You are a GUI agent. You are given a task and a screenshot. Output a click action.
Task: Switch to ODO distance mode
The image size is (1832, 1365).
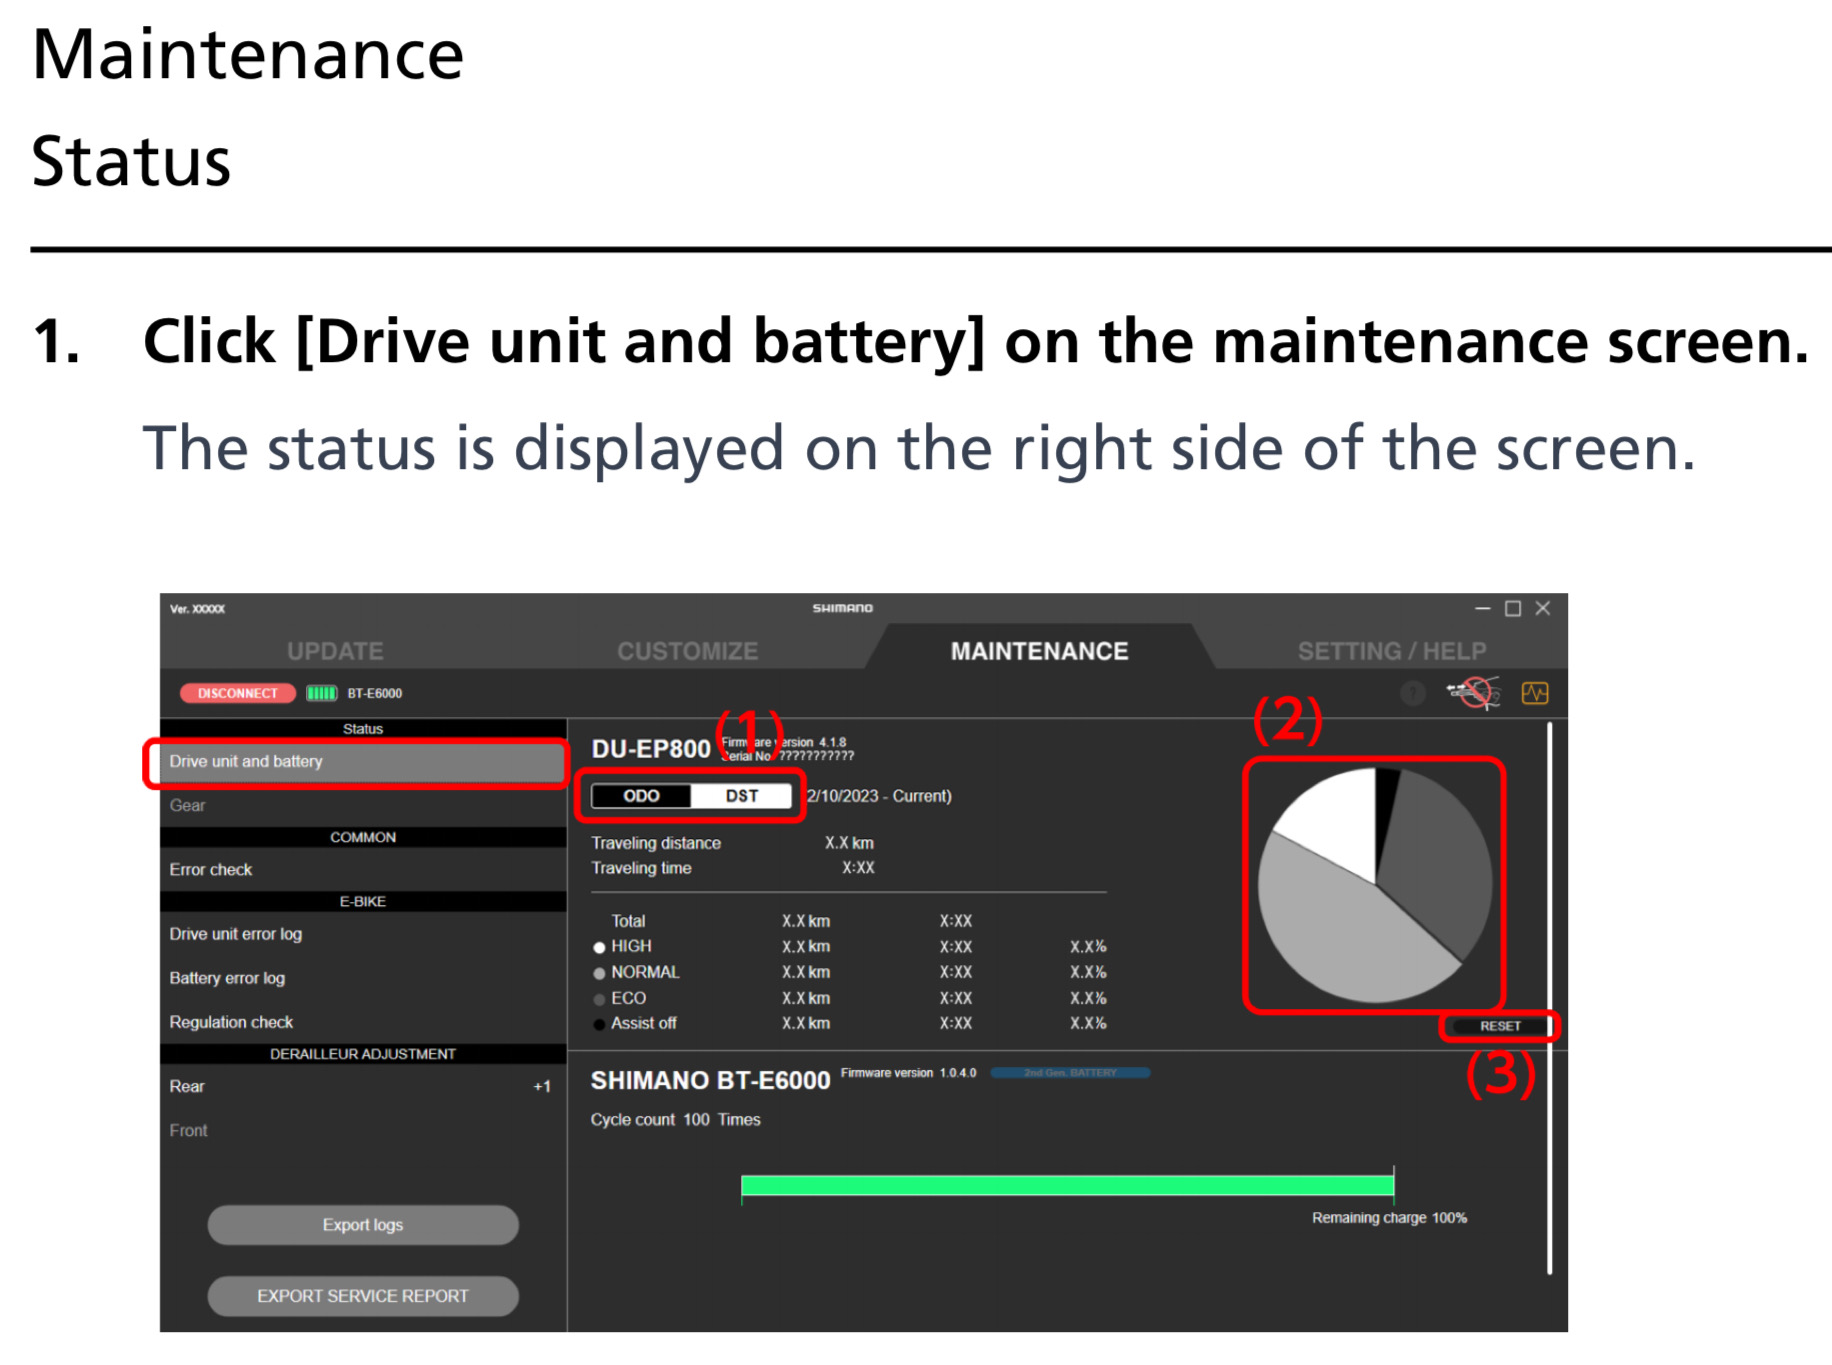pyautogui.click(x=641, y=796)
